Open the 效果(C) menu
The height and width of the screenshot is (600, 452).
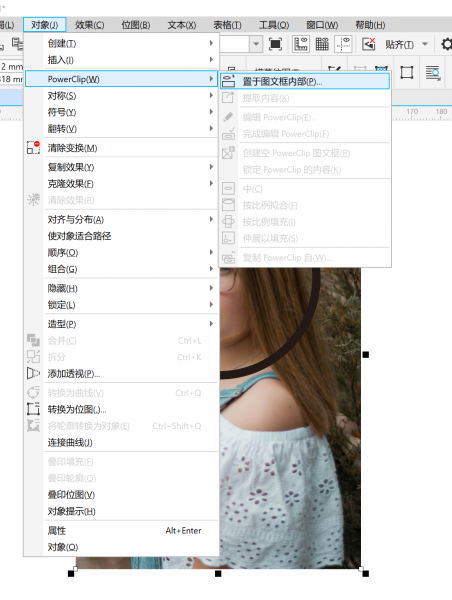[x=90, y=25]
